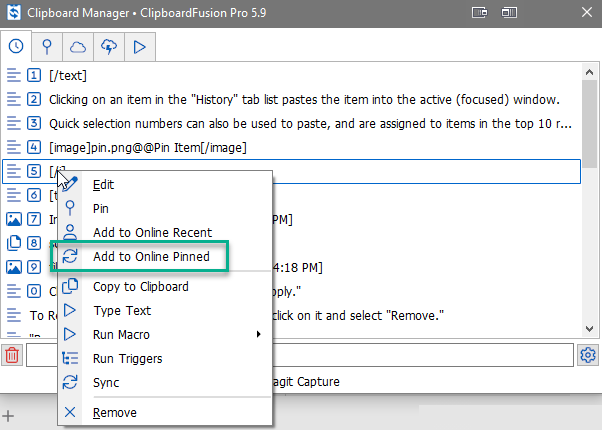Select history item 2 about History tab
Screen dimensions: 602x430
click(300, 99)
